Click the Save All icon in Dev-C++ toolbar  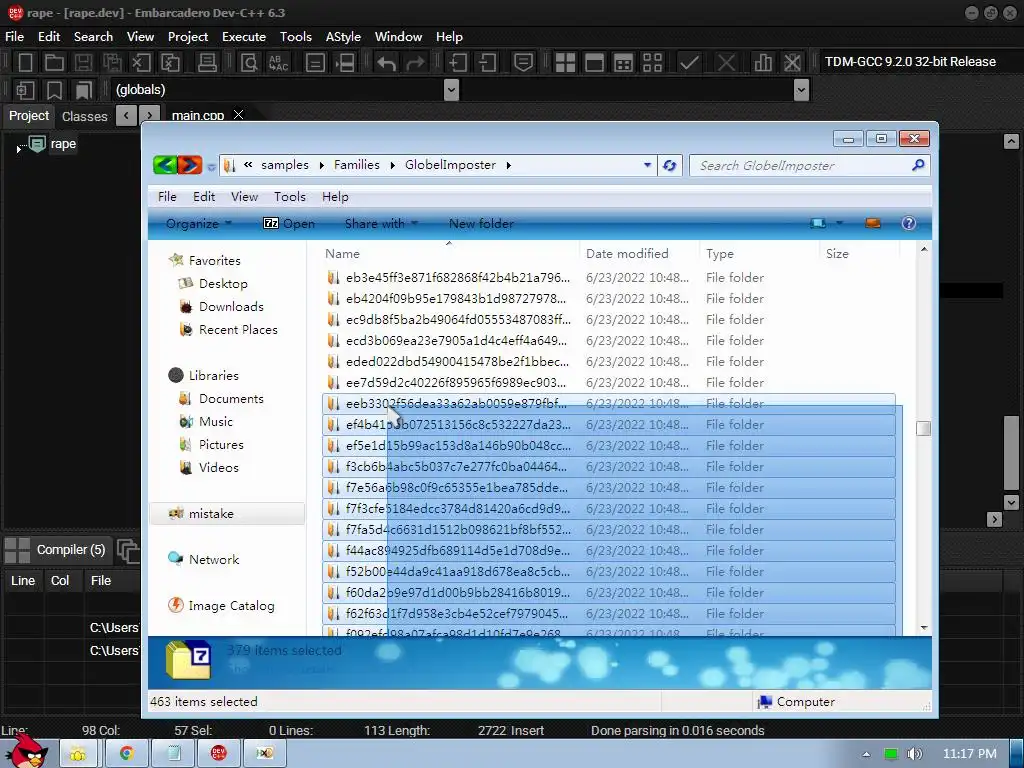pyautogui.click(x=112, y=63)
